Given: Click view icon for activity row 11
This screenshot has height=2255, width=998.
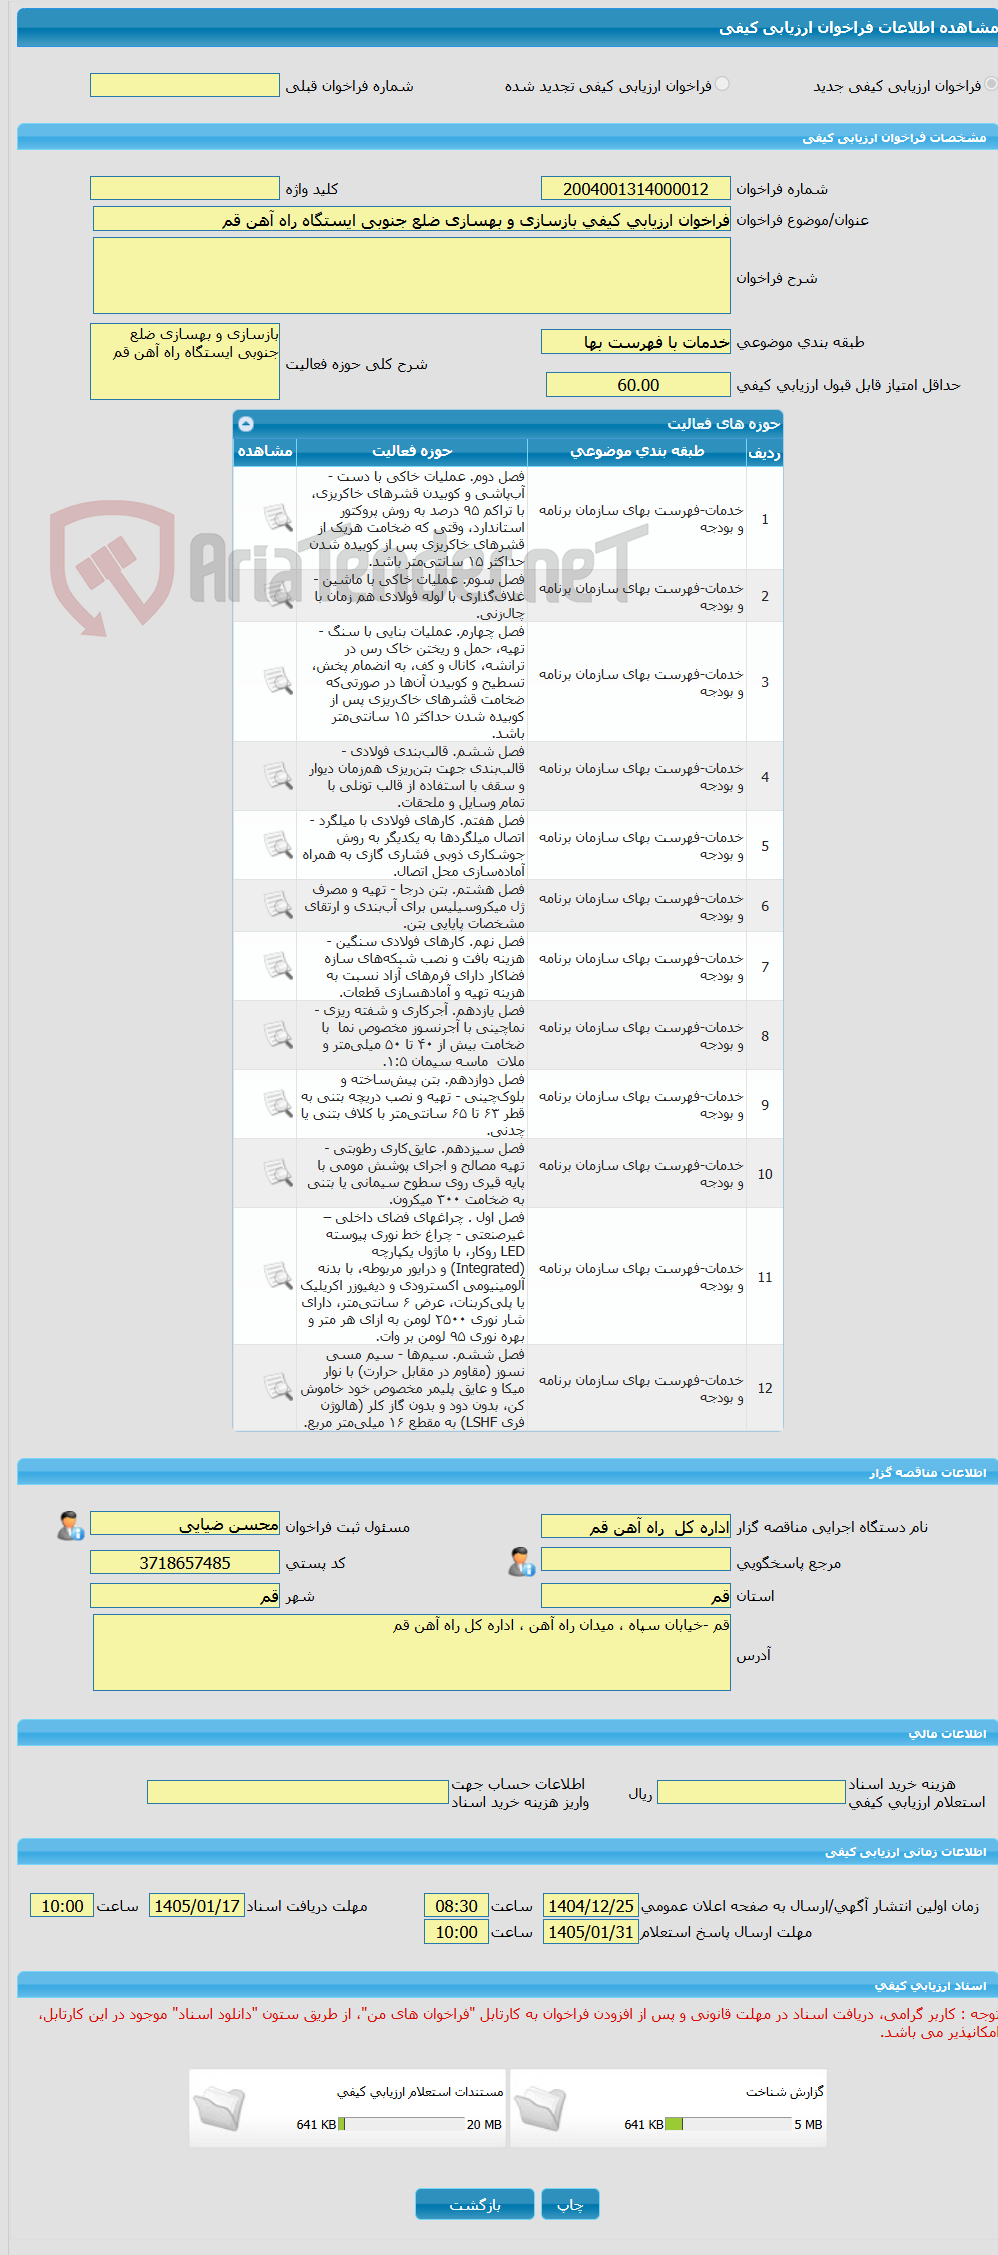Looking at the screenshot, I should pyautogui.click(x=278, y=1276).
